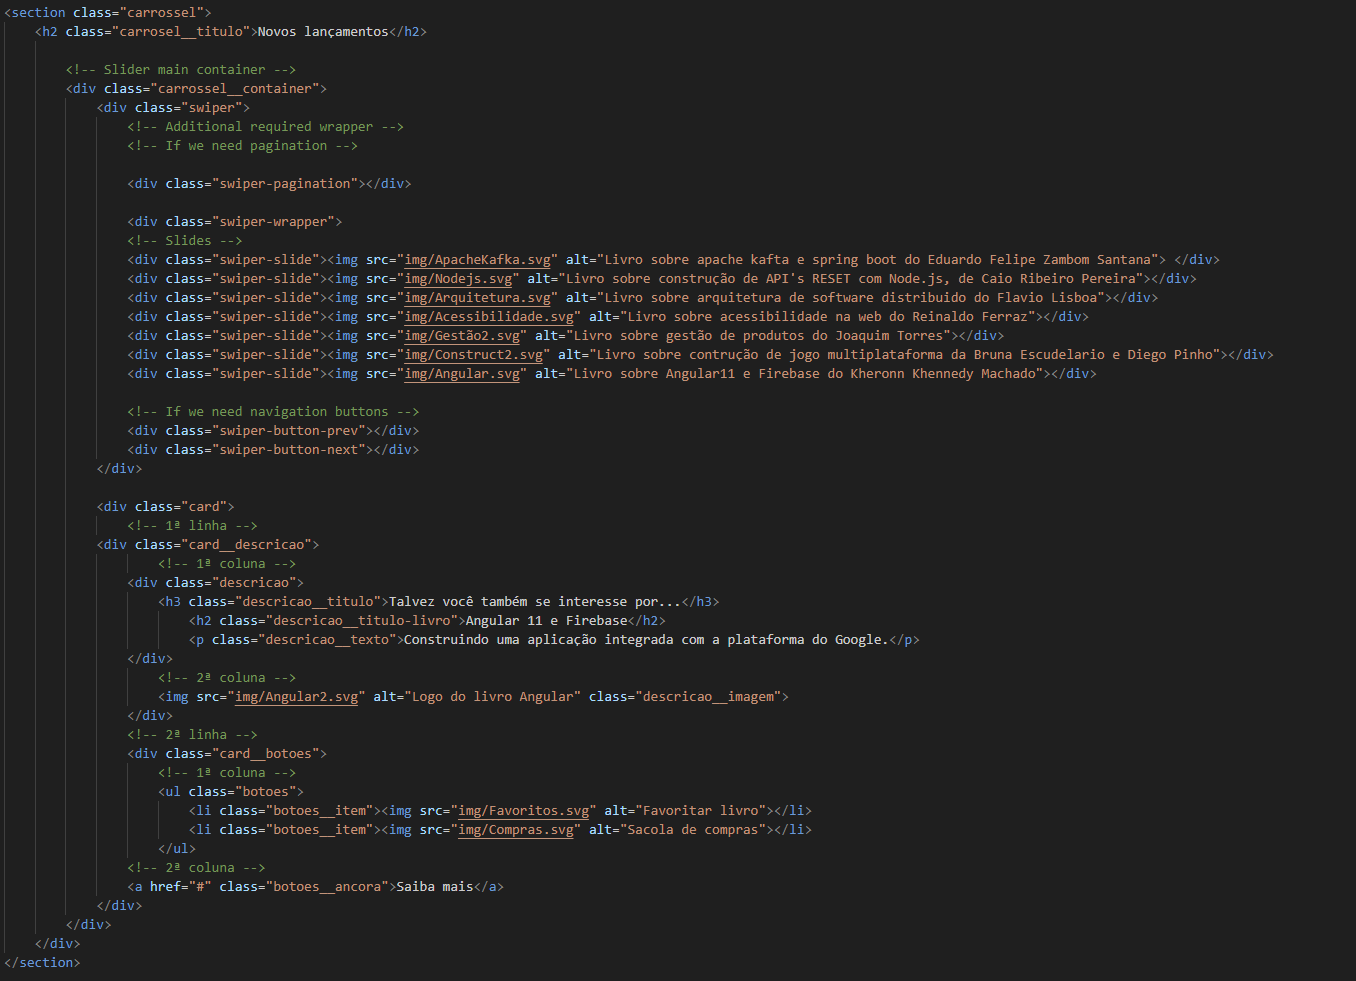The image size is (1356, 981).
Task: Click the 'swiper-button-next' class name
Action: (289, 450)
